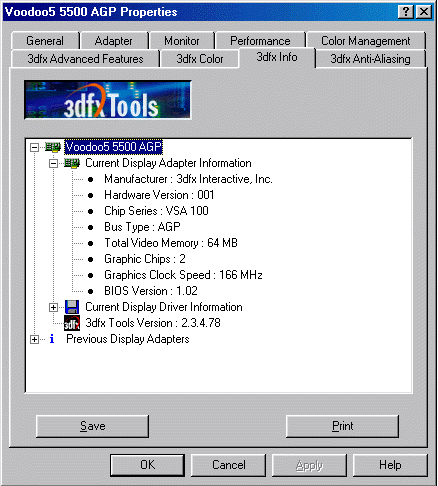Click the blue info icon for Previous Display Adapters
Screen dimensions: 438x486
(x=52, y=339)
